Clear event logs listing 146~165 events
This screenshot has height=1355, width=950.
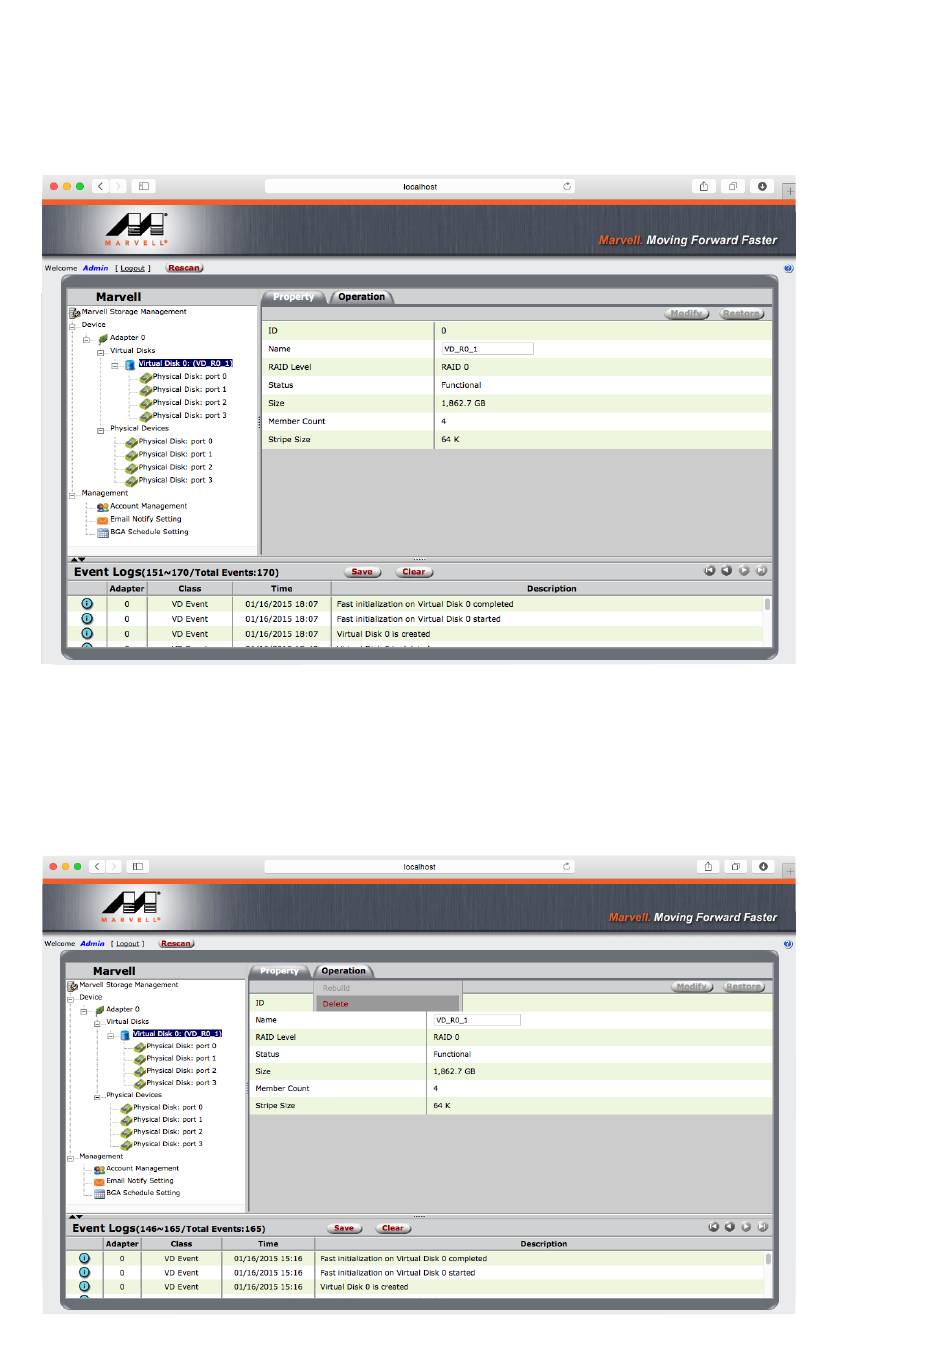click(393, 1228)
